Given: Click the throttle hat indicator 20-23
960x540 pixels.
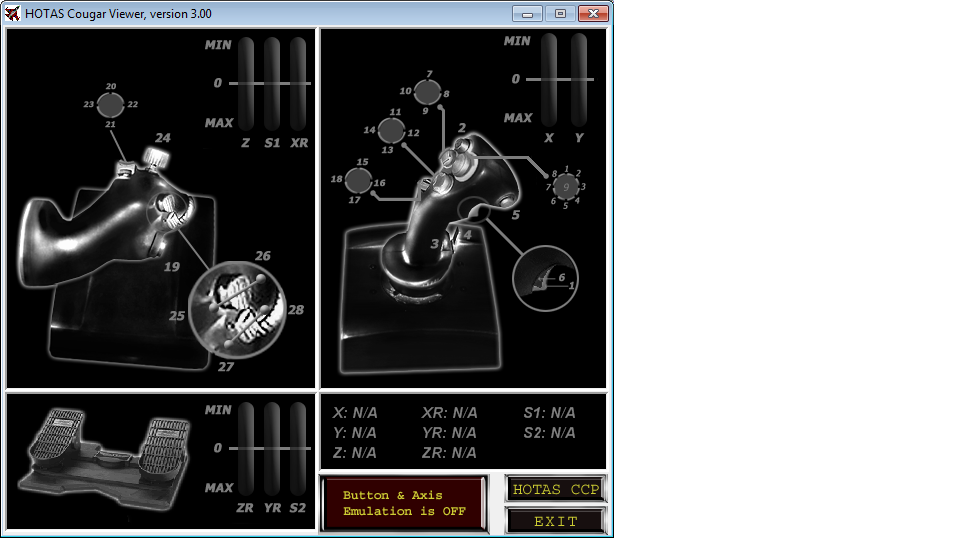Looking at the screenshot, I should 111,105.
